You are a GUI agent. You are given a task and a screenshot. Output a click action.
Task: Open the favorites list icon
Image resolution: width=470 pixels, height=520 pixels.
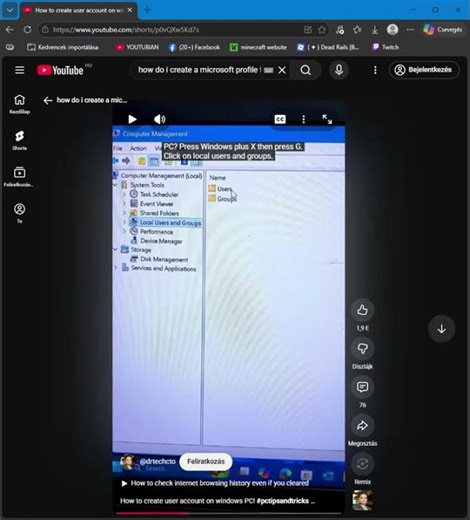(357, 30)
